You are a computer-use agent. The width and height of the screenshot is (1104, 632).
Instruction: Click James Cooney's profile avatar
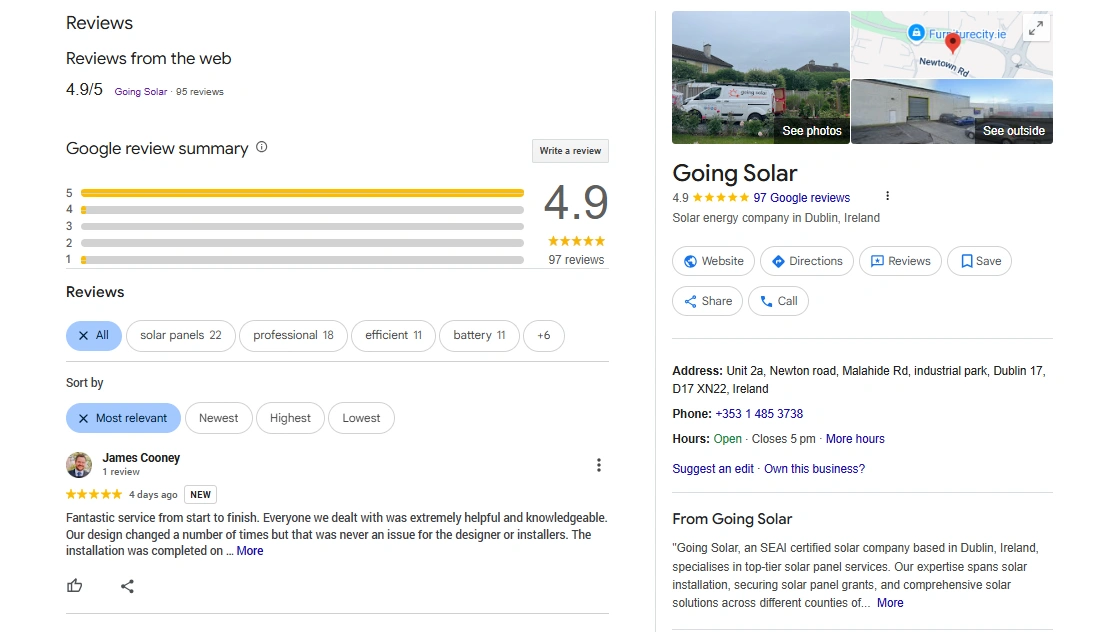coord(79,465)
